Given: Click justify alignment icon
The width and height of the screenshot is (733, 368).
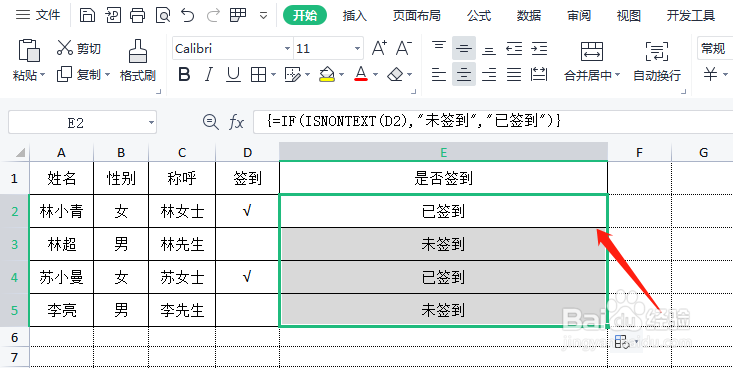Looking at the screenshot, I should pyautogui.click(x=514, y=74).
